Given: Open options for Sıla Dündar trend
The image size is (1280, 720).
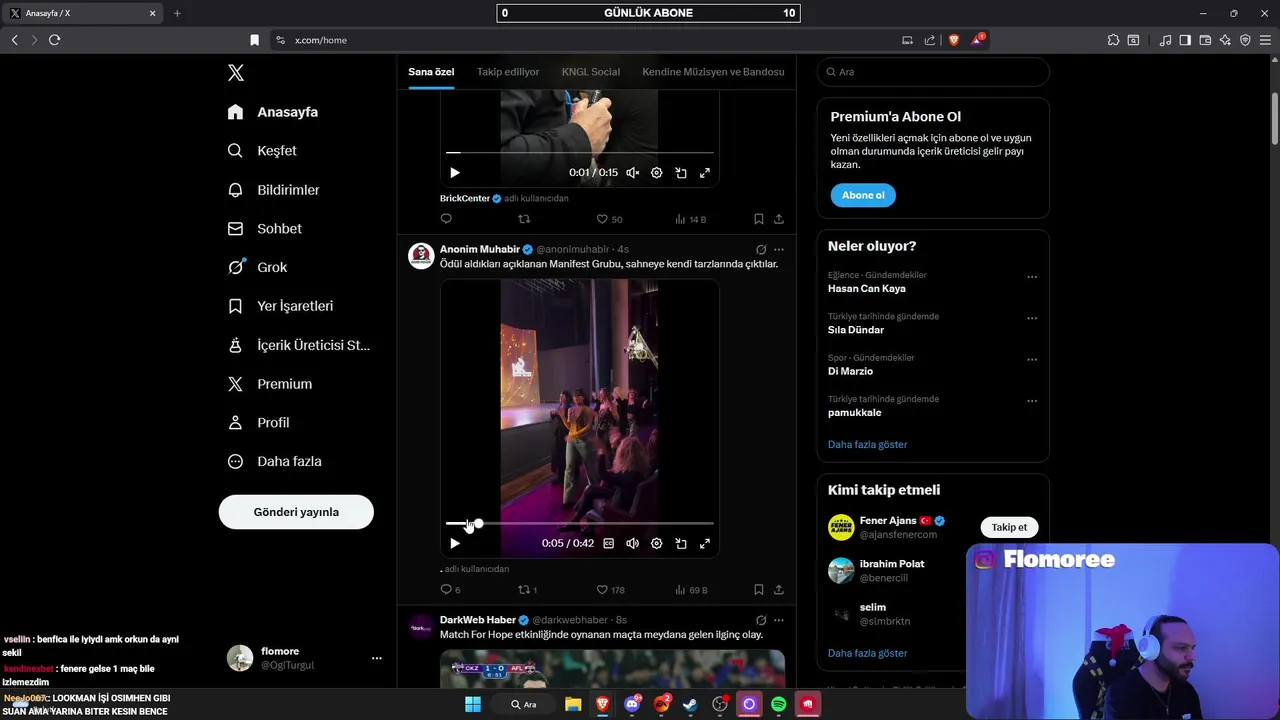Looking at the screenshot, I should tap(1032, 318).
